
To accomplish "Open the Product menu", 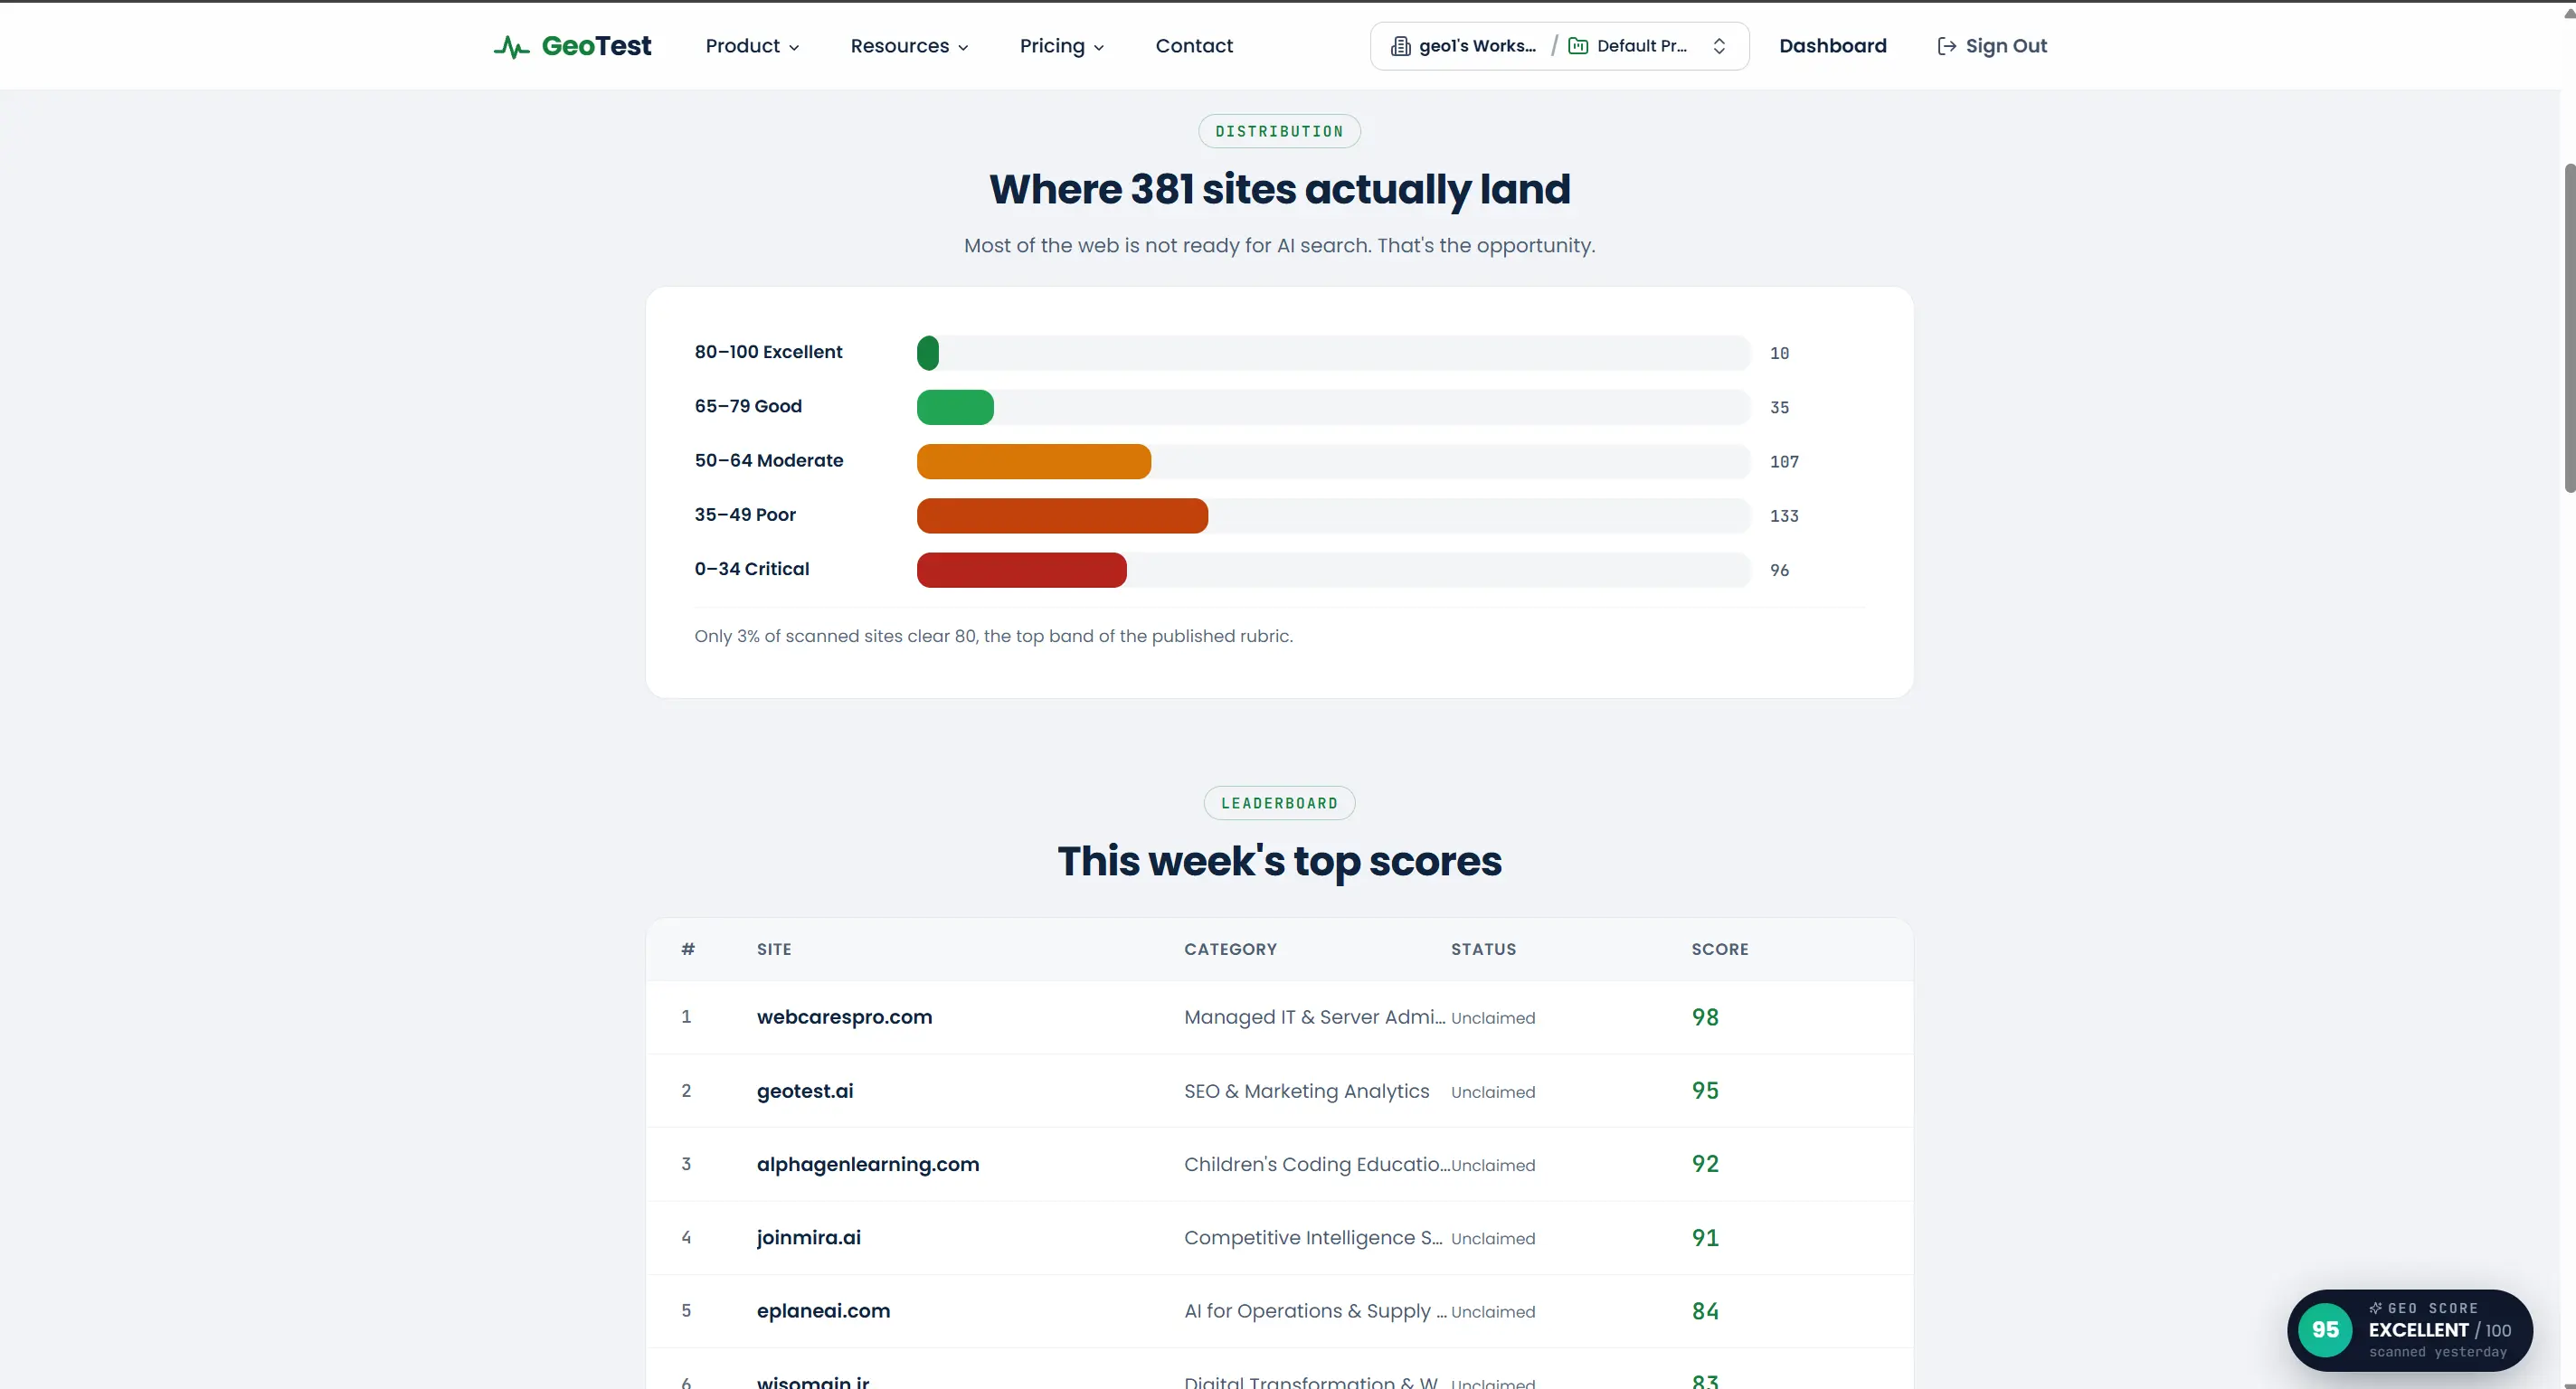I will (x=752, y=46).
